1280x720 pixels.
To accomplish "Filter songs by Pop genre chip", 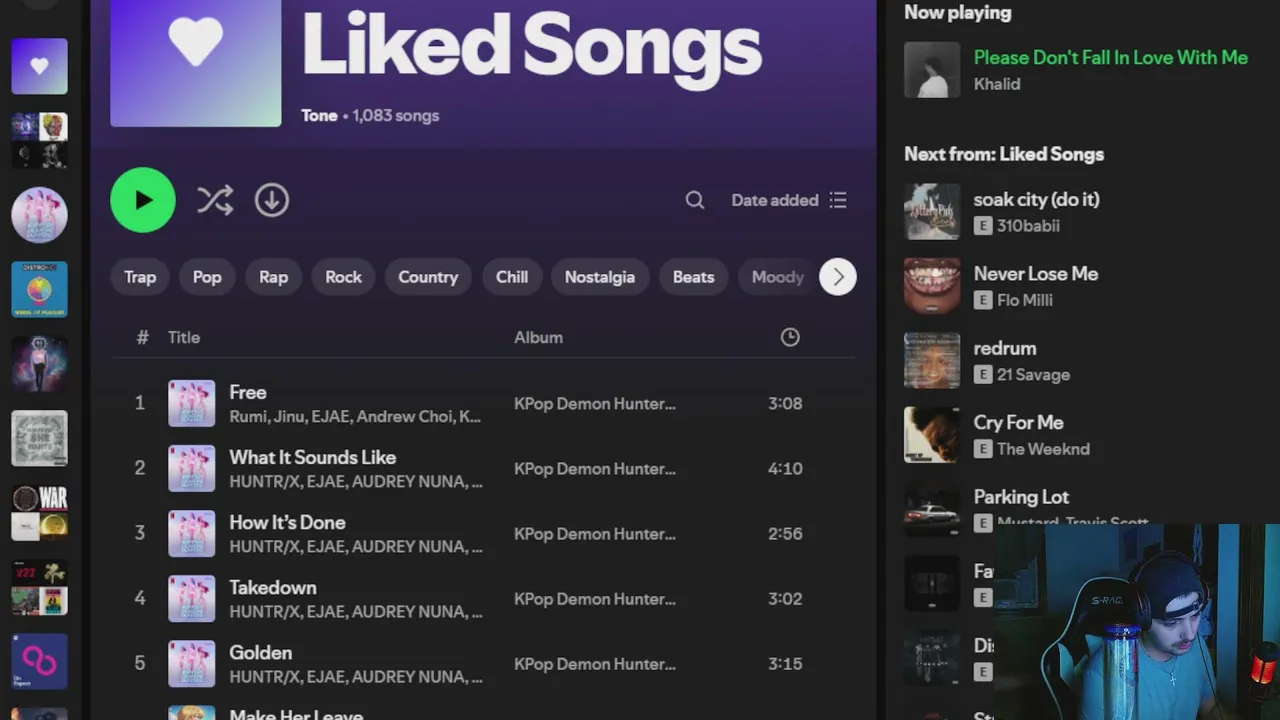I will tap(207, 277).
